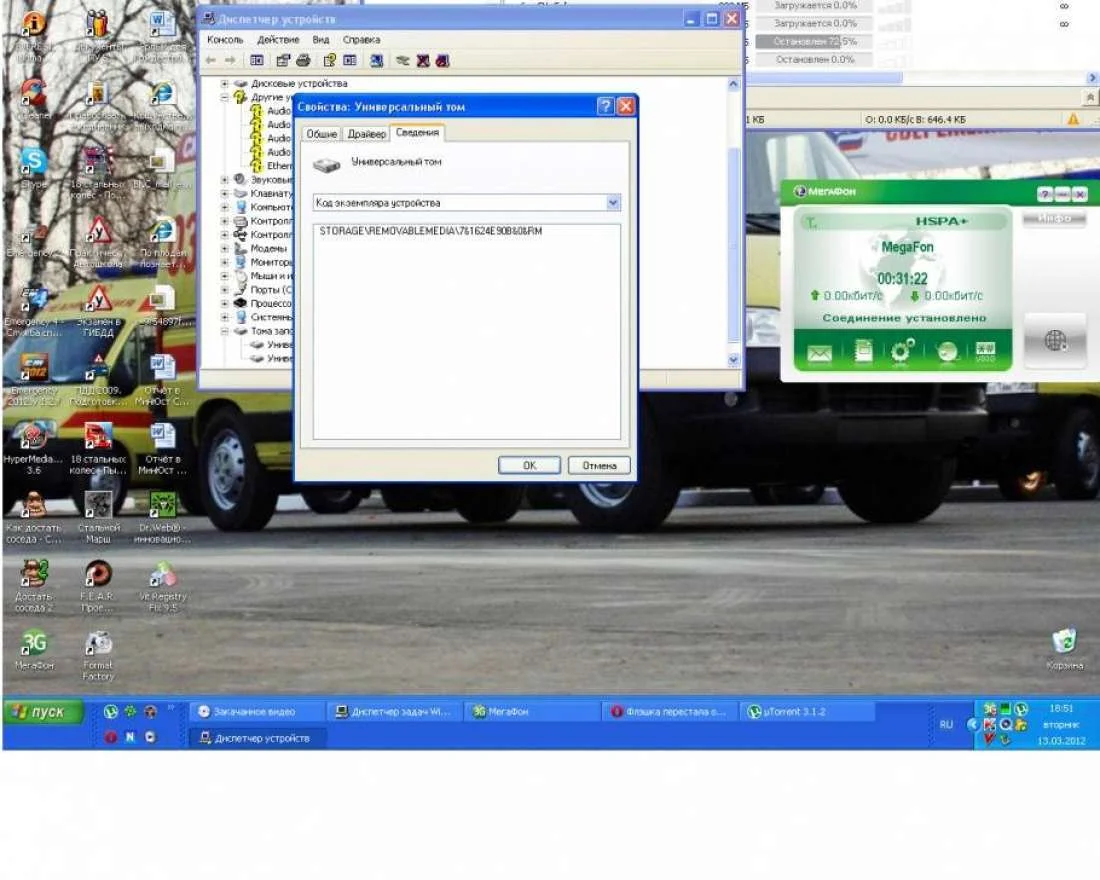Click the RU language indicator
The height and width of the screenshot is (880, 1100).
(946, 724)
